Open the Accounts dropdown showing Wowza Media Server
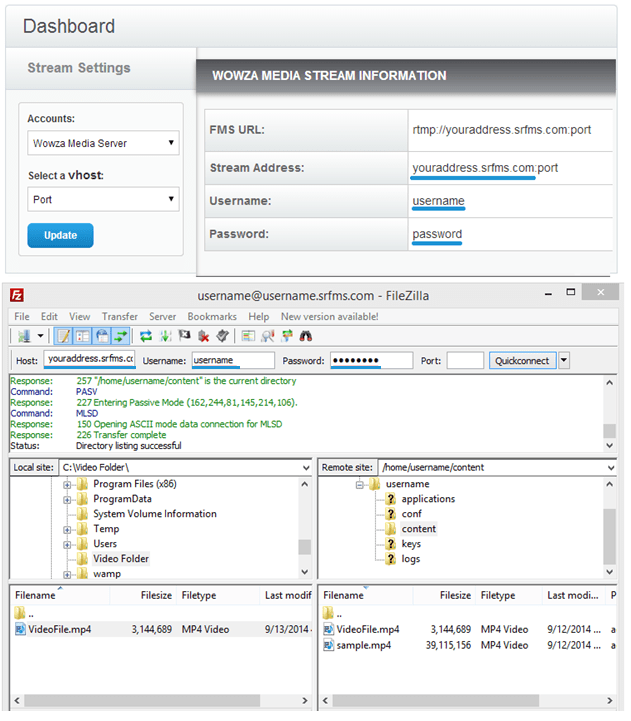The height and width of the screenshot is (721, 631). pyautogui.click(x=104, y=144)
